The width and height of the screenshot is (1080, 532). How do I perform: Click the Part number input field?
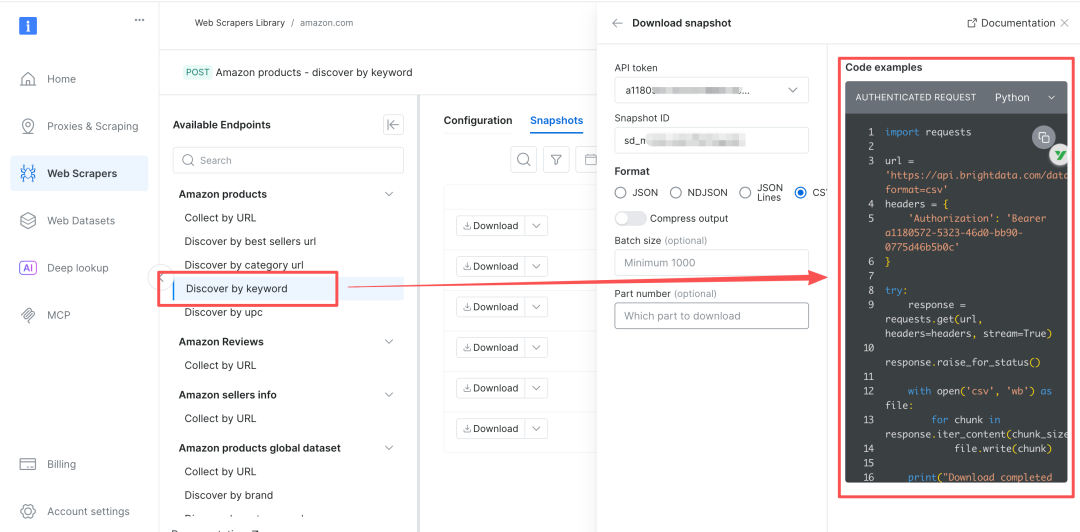tap(712, 316)
